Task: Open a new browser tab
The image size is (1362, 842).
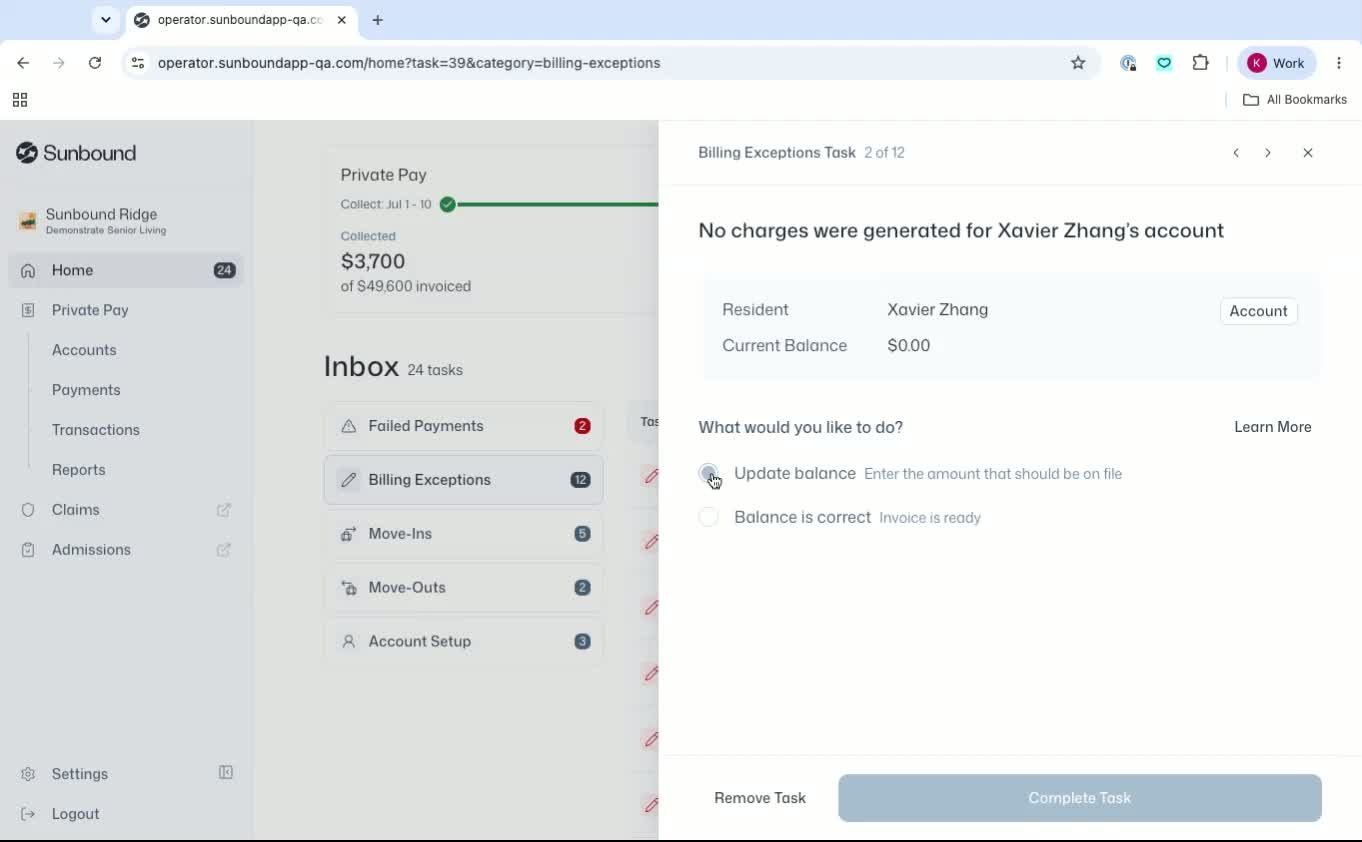Action: pyautogui.click(x=377, y=20)
